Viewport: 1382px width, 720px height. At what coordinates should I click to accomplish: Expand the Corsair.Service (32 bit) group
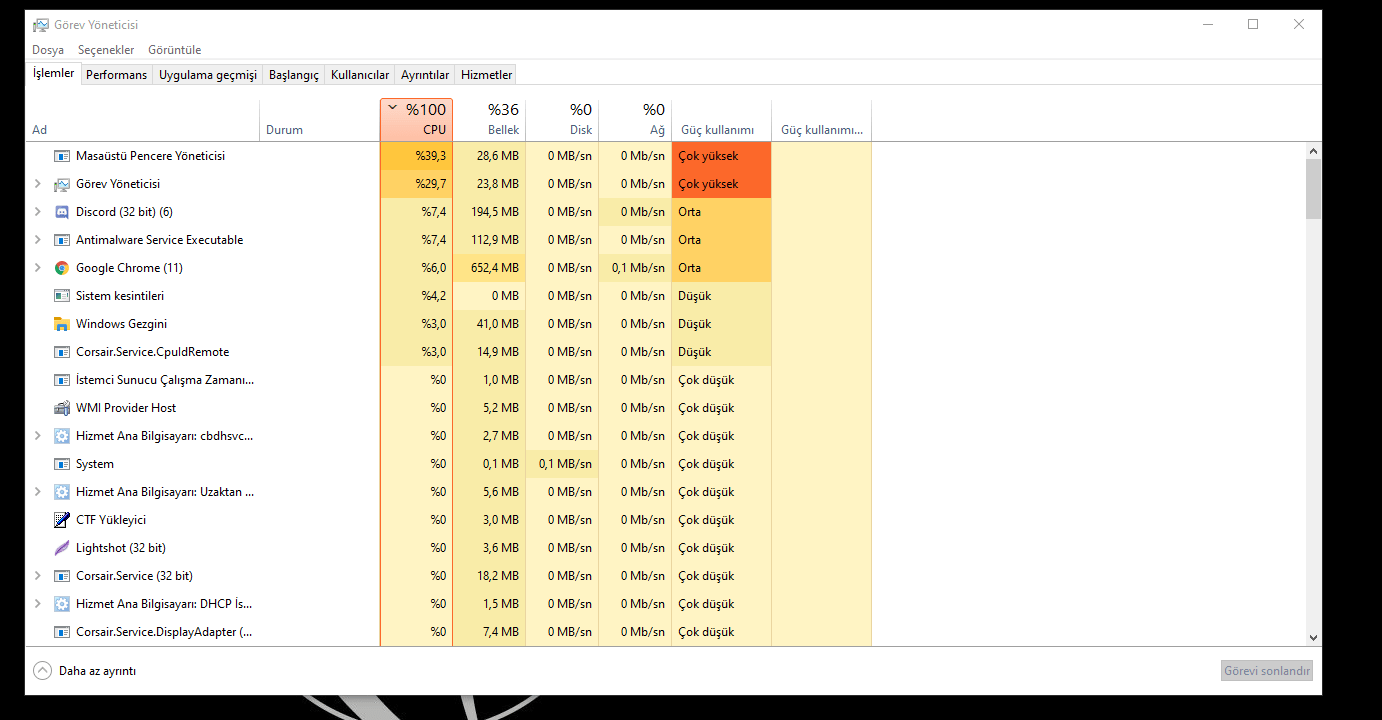click(38, 576)
